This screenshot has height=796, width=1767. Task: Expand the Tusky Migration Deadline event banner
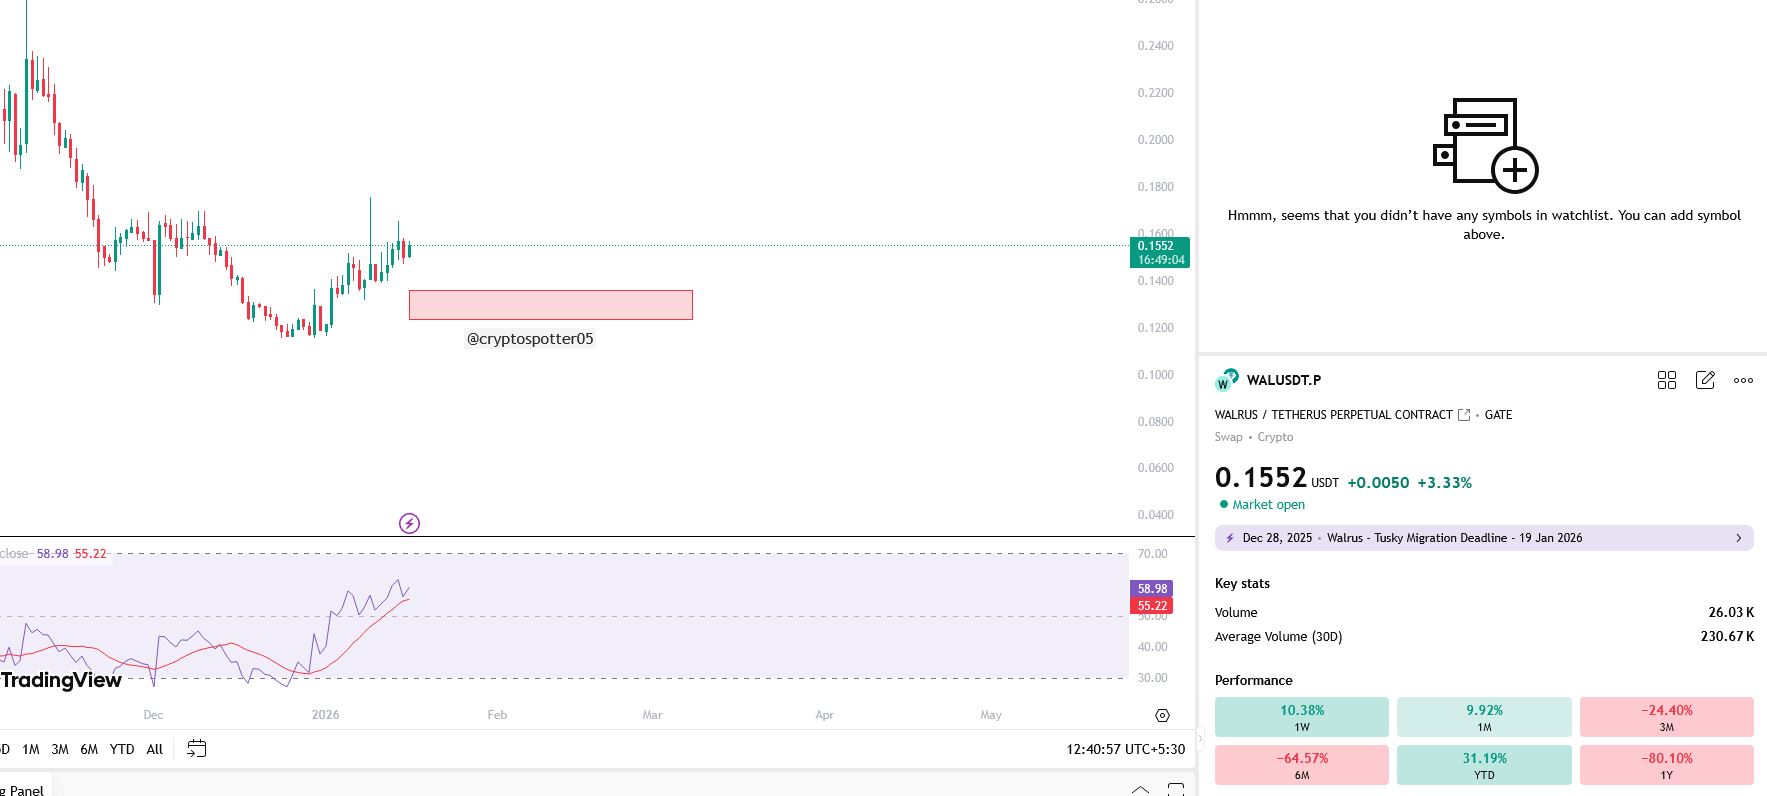pyautogui.click(x=1484, y=538)
